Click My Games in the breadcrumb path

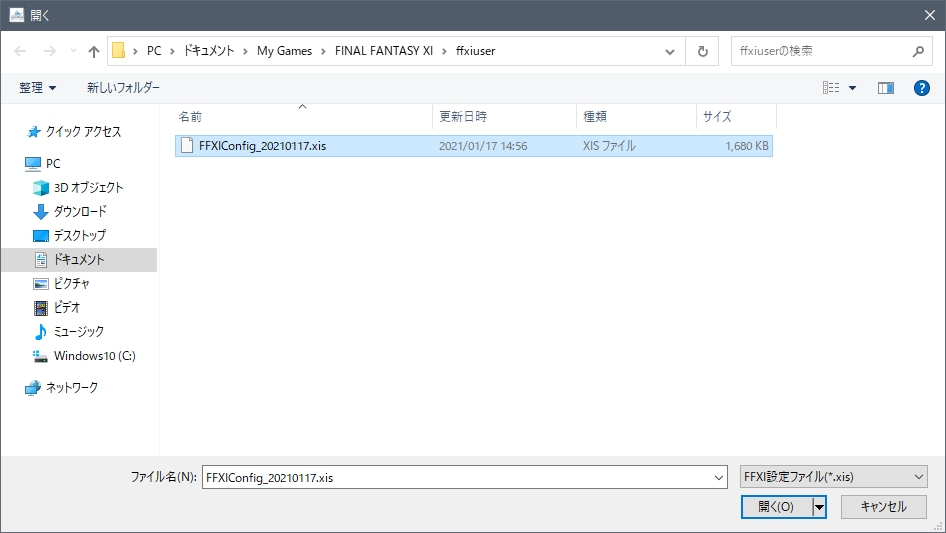coord(284,51)
